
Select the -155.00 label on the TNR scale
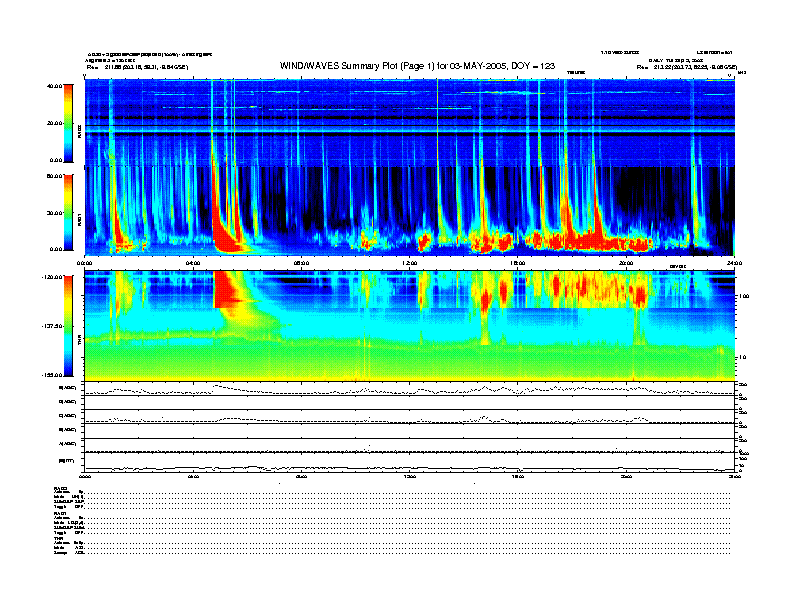52,375
